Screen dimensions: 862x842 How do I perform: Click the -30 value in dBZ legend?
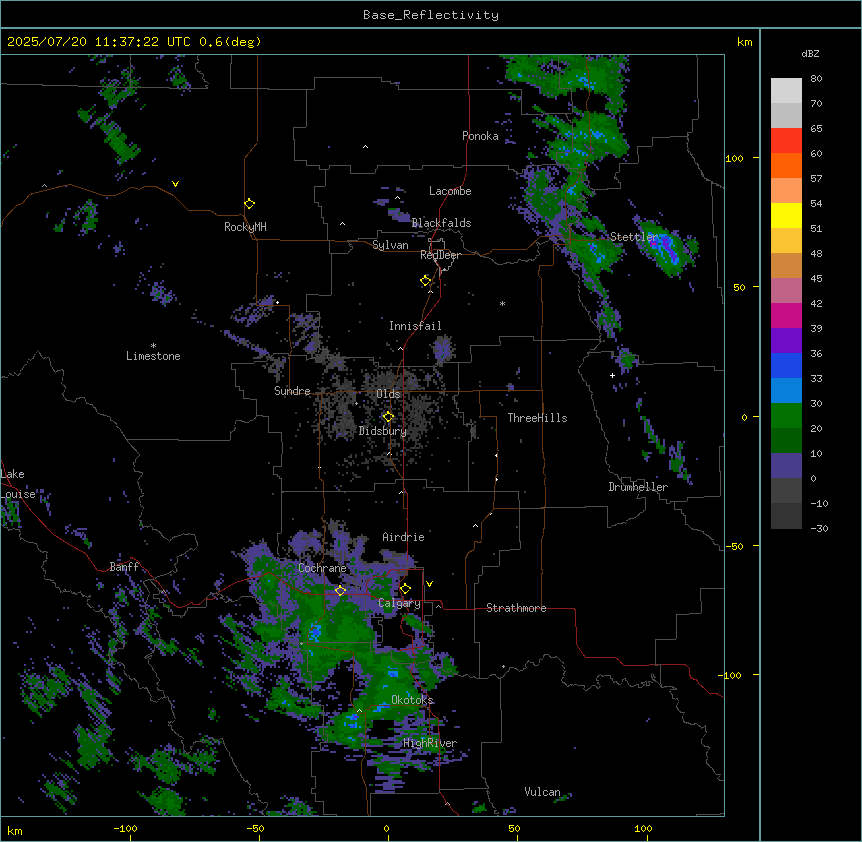coord(819,529)
